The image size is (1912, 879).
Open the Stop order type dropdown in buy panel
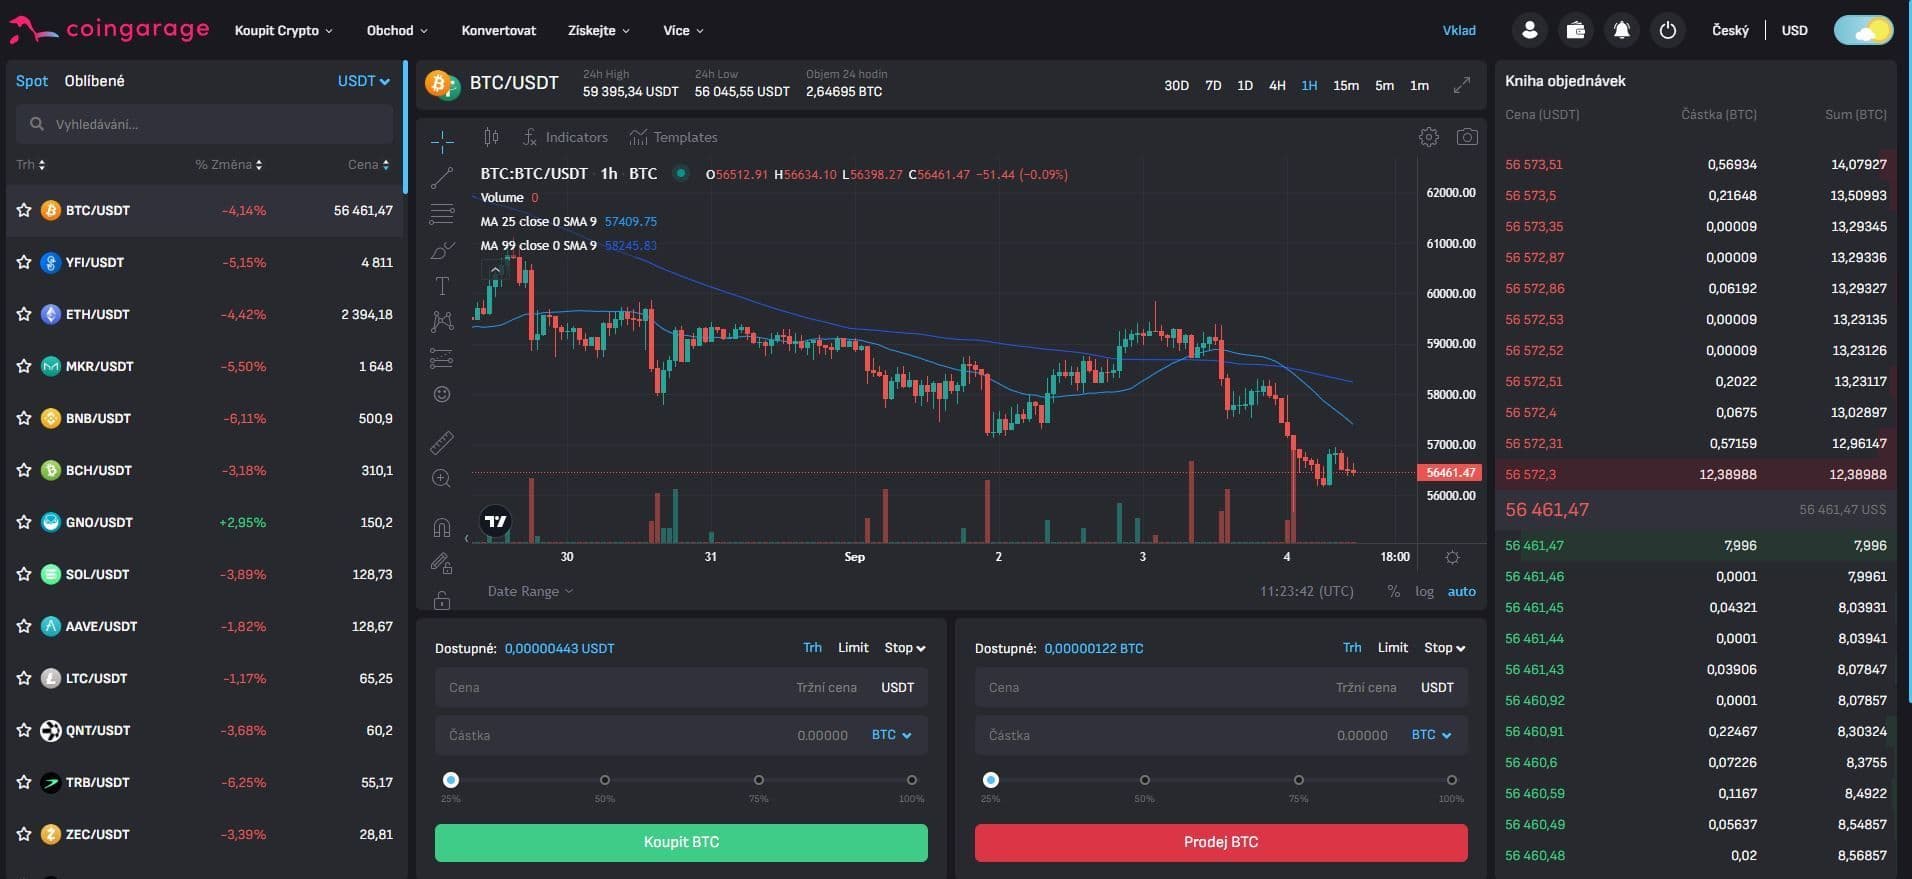(x=904, y=648)
